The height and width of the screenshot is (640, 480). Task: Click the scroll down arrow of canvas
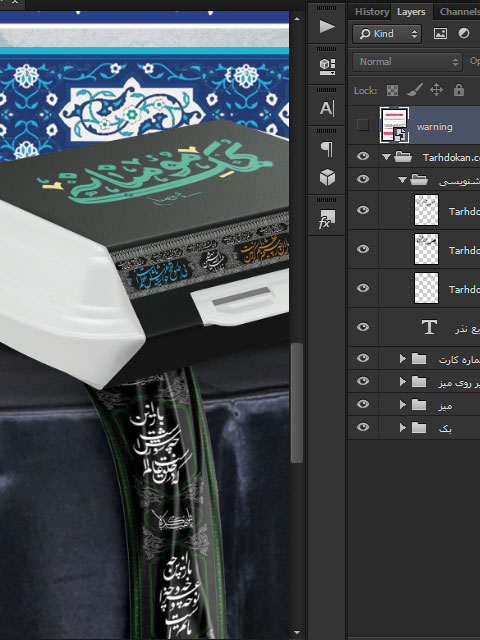pyautogui.click(x=297, y=632)
